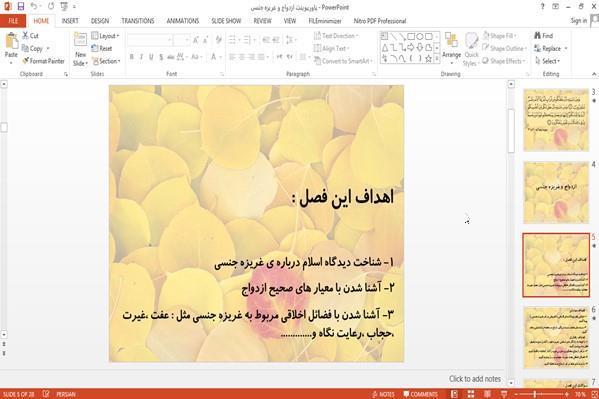Click to add notes area

tap(475, 379)
